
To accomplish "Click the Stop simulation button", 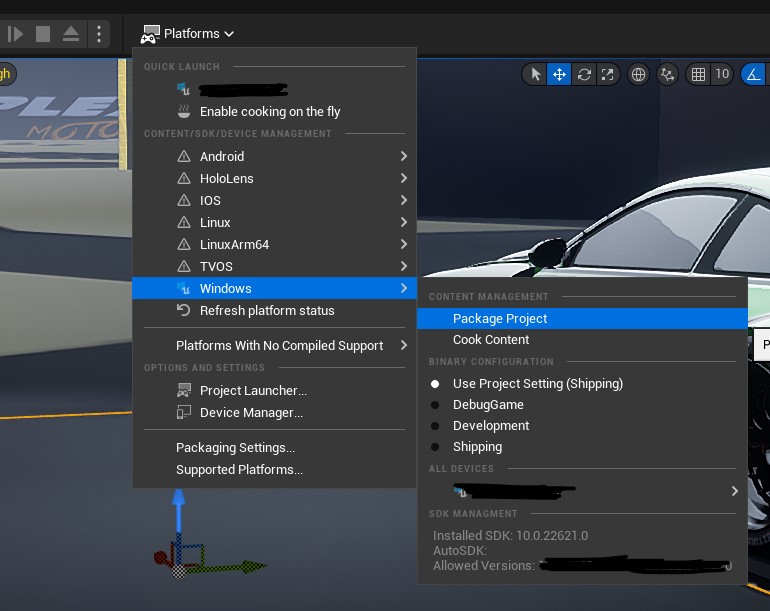I will 43,34.
